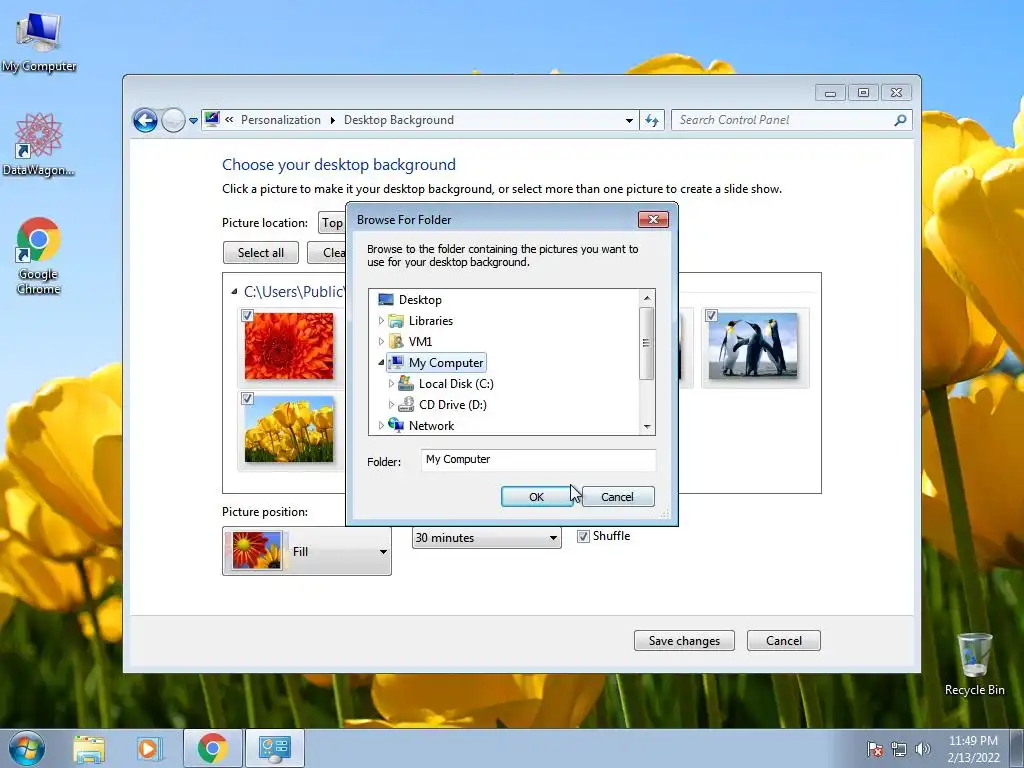The width and height of the screenshot is (1024, 768).
Task: Select My Computer in the folder tree
Action: (446, 362)
